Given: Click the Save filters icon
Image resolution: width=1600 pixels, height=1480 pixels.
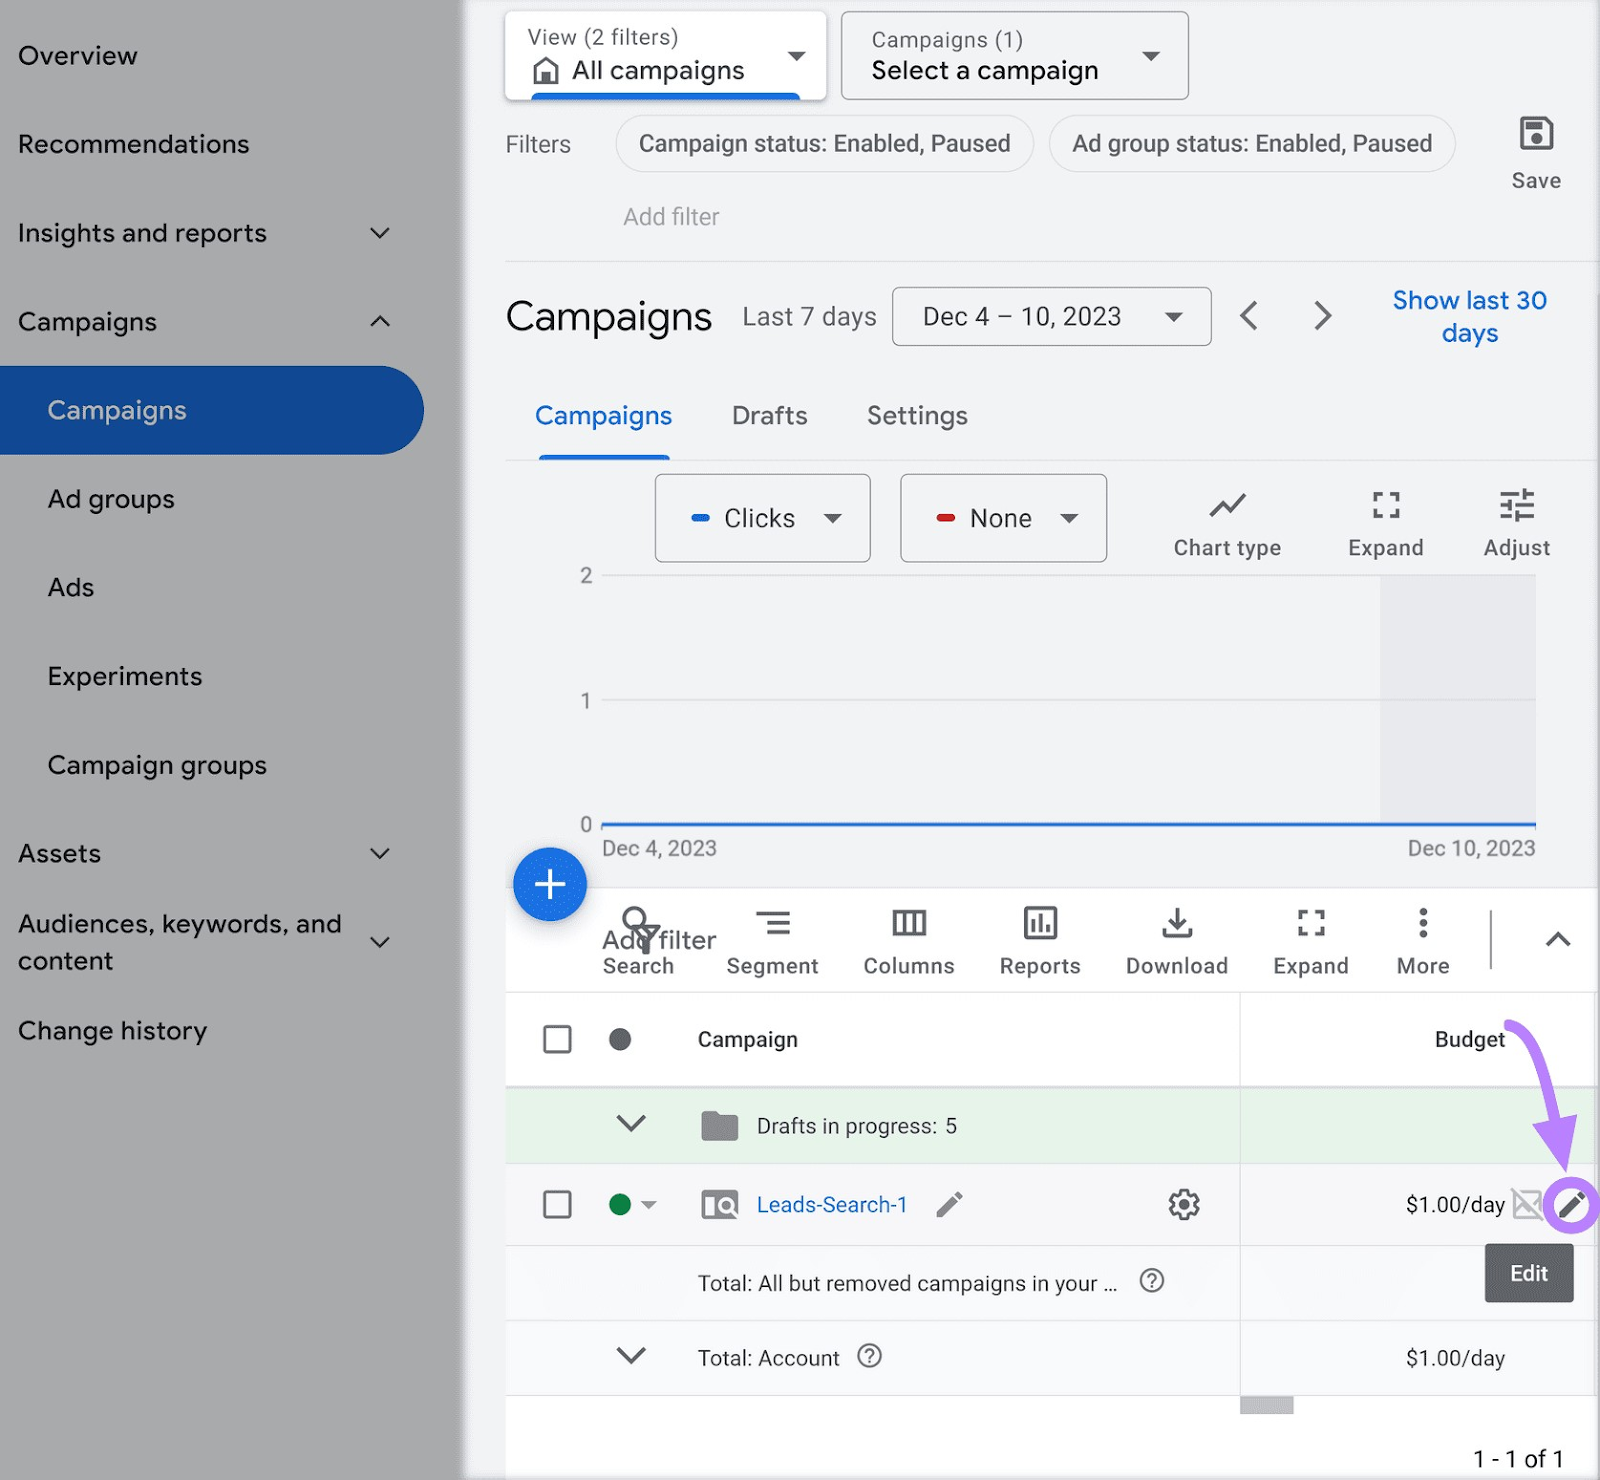Looking at the screenshot, I should point(1535,135).
